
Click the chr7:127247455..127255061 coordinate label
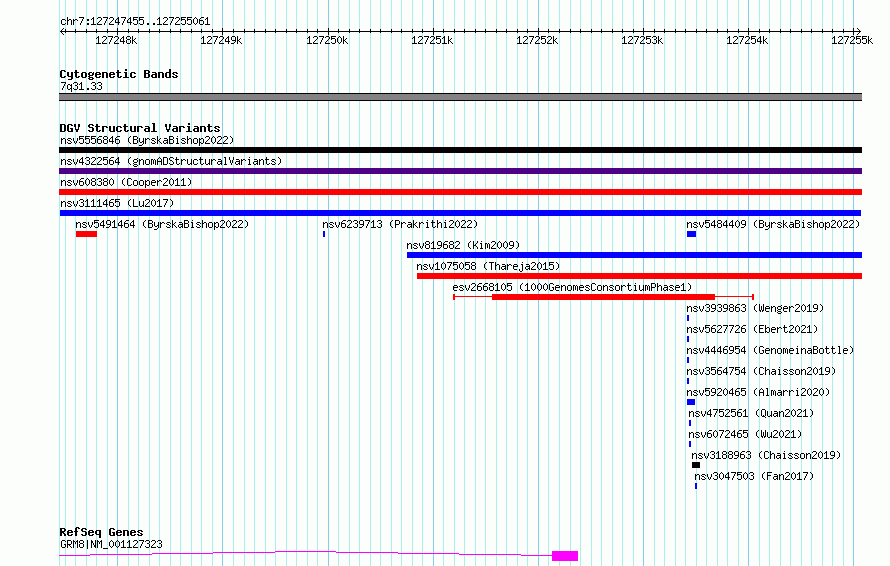tap(135, 22)
